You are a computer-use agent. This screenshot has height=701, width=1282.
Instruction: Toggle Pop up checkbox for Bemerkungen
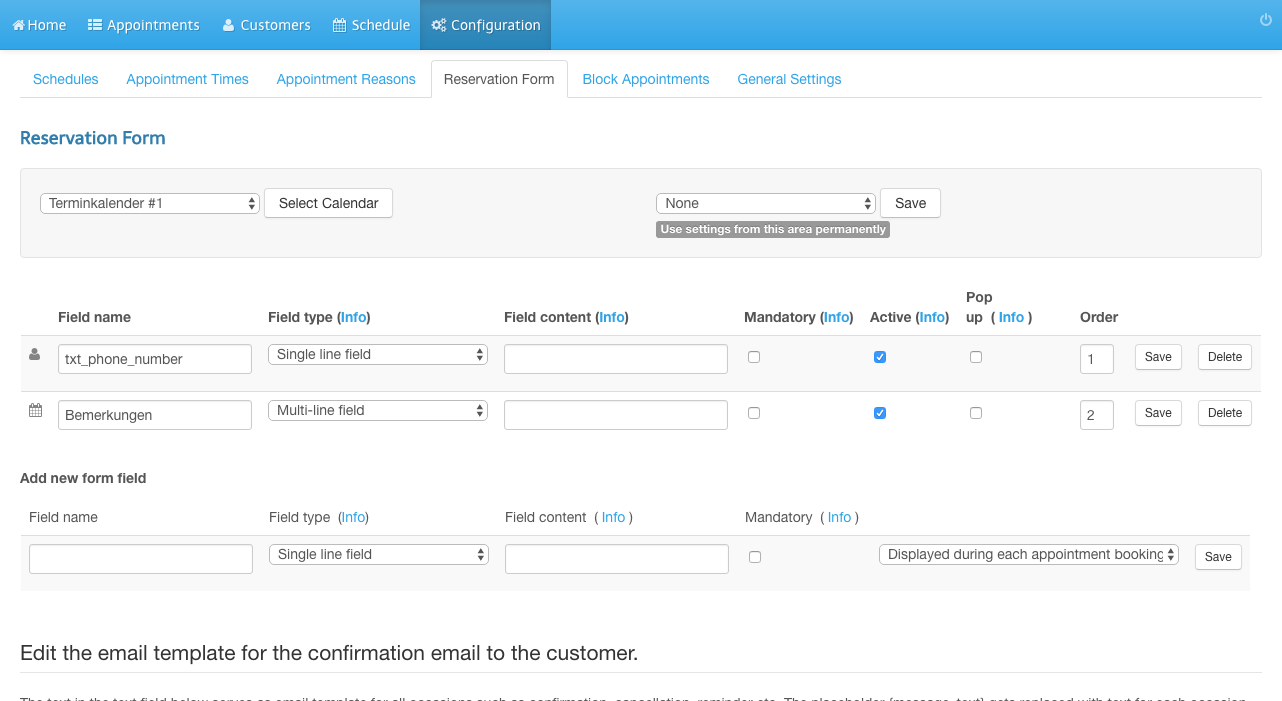tap(976, 413)
